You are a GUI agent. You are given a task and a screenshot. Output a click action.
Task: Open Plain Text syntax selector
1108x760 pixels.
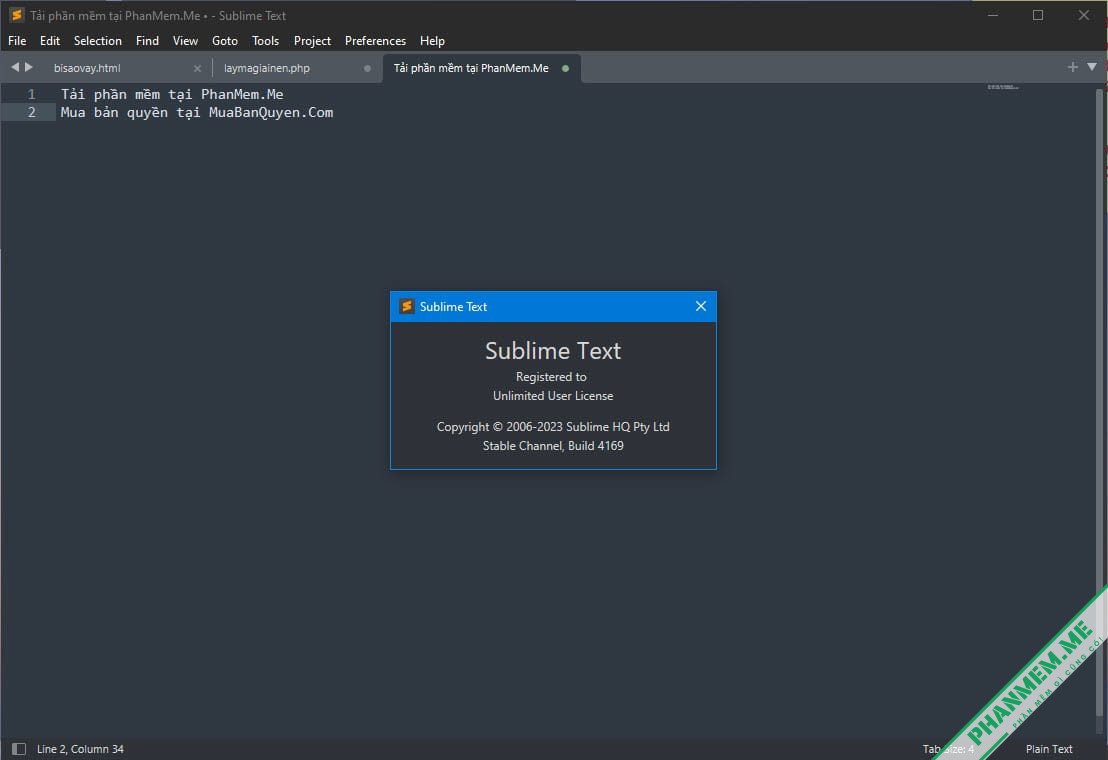(1049, 749)
